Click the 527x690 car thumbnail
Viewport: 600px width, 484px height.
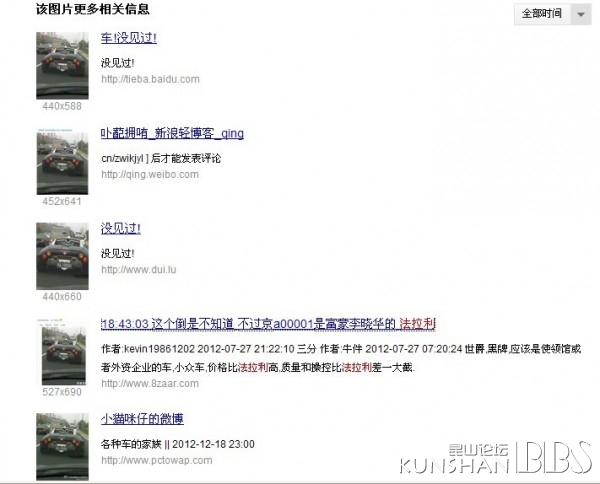click(x=64, y=352)
